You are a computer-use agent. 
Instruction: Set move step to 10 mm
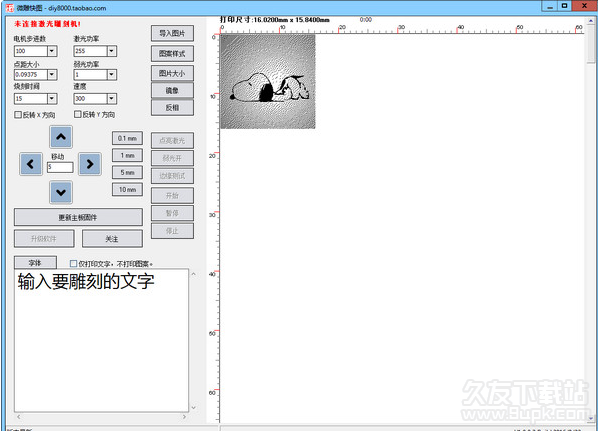(x=127, y=190)
